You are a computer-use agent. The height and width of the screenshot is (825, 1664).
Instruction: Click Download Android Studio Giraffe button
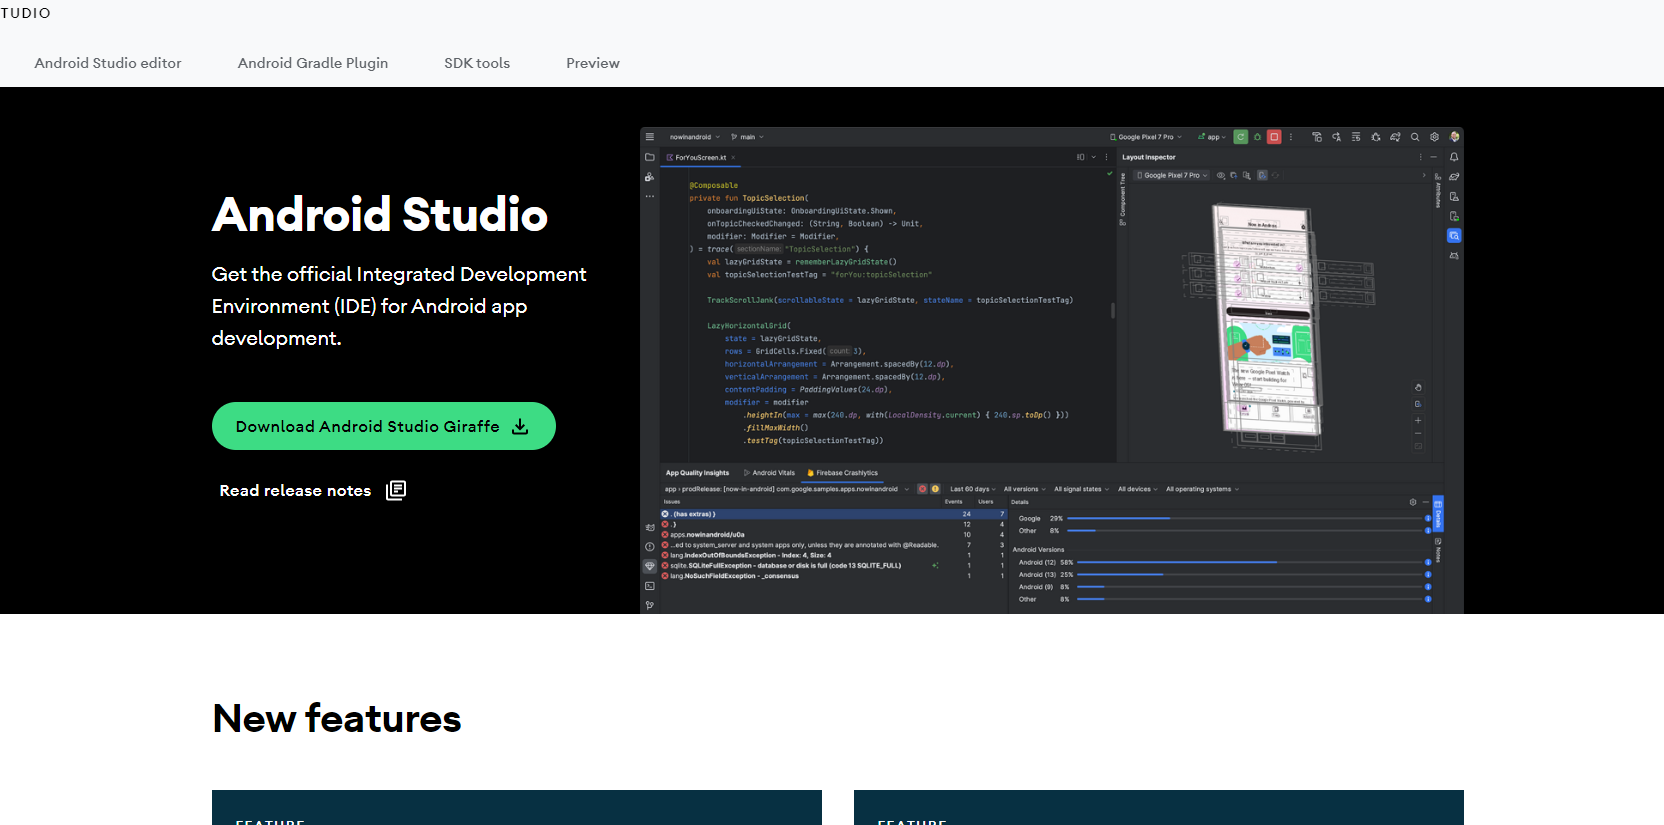(x=384, y=426)
